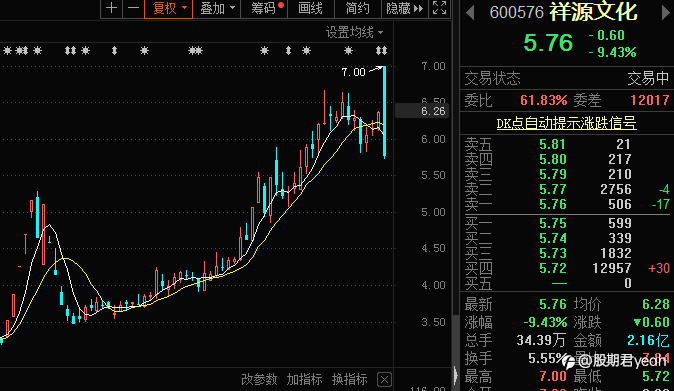
Task: Open the 复权 dropdown
Action: 168,8
